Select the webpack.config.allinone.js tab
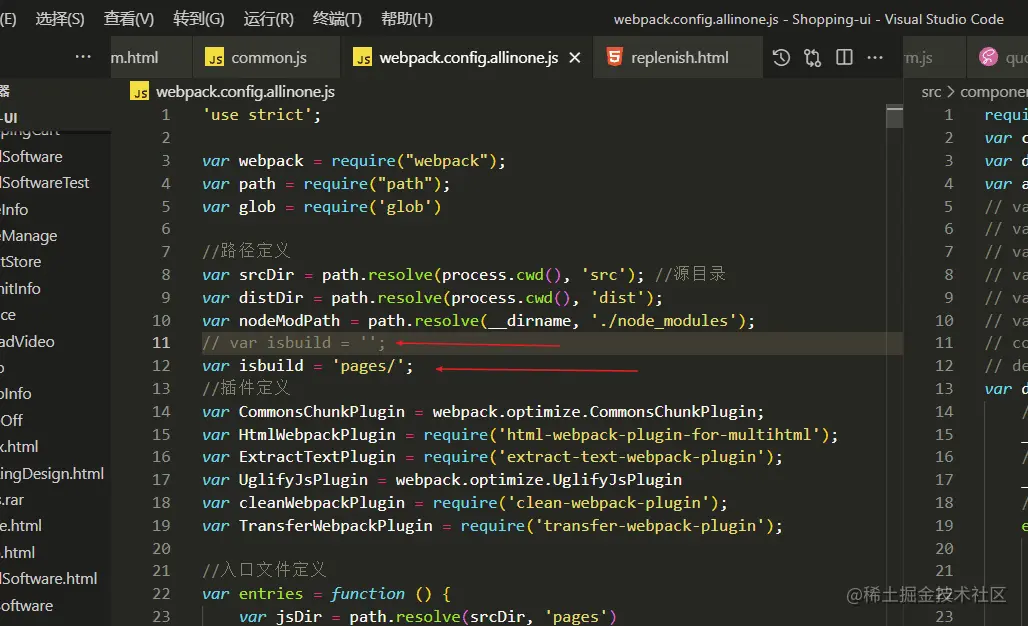Viewport: 1028px width, 626px height. click(x=468, y=58)
